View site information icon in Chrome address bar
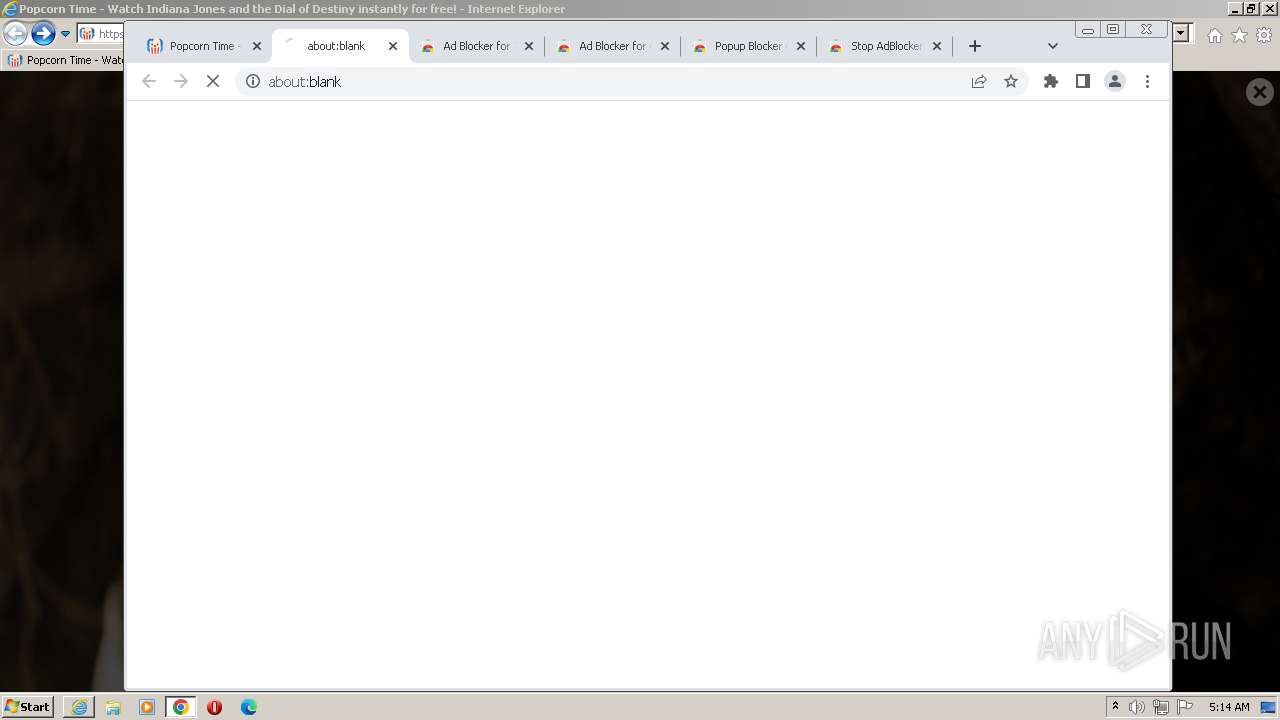The image size is (1280, 720). pyautogui.click(x=253, y=81)
